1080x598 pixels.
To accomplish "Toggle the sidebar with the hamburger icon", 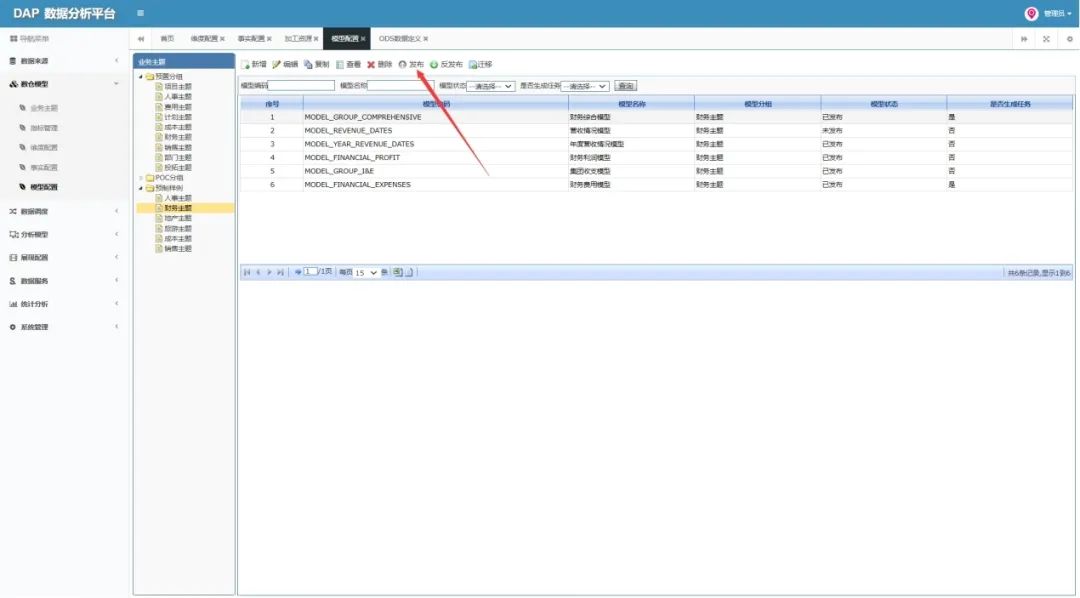I will 141,13.
